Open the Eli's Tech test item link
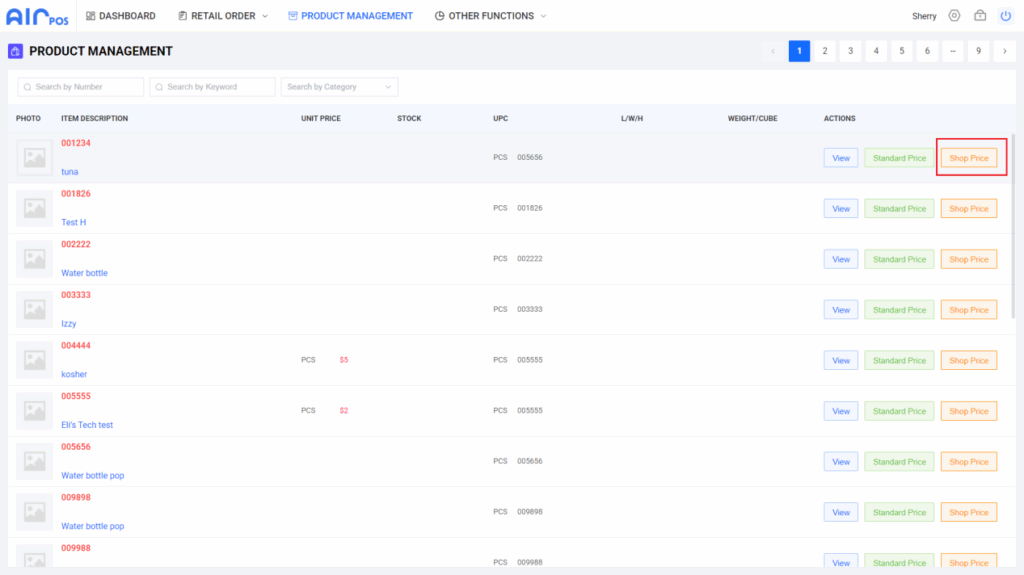The height and width of the screenshot is (575, 1024). (x=87, y=425)
